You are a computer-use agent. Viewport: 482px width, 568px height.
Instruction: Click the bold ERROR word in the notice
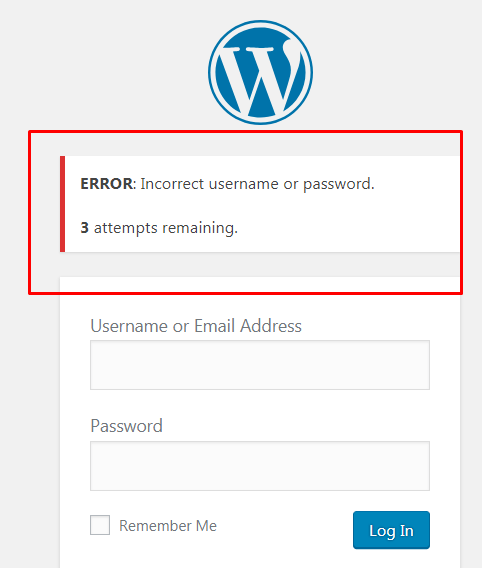(x=106, y=184)
